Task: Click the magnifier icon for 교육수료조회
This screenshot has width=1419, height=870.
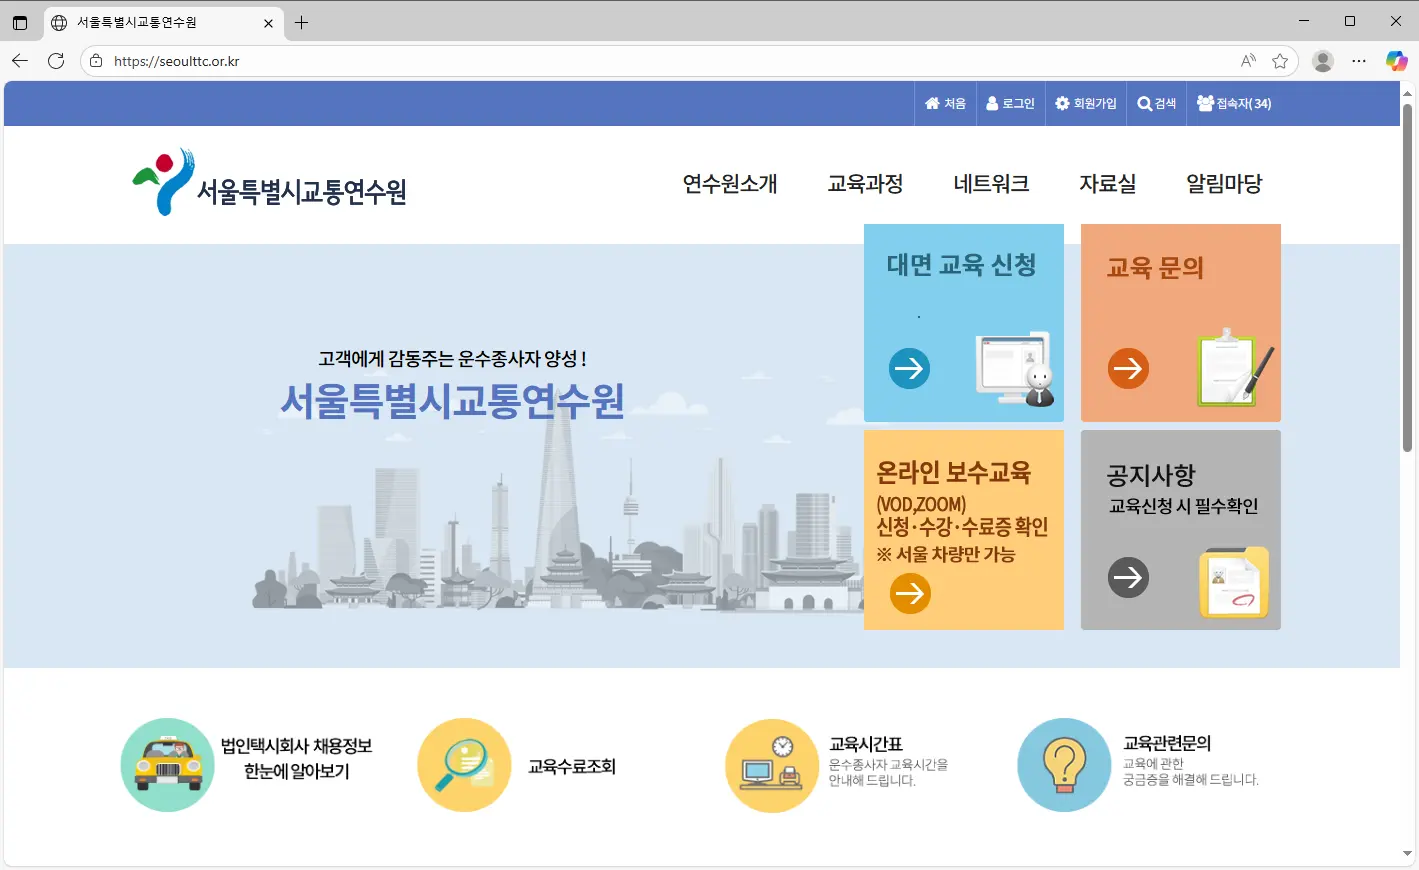Action: [x=464, y=765]
